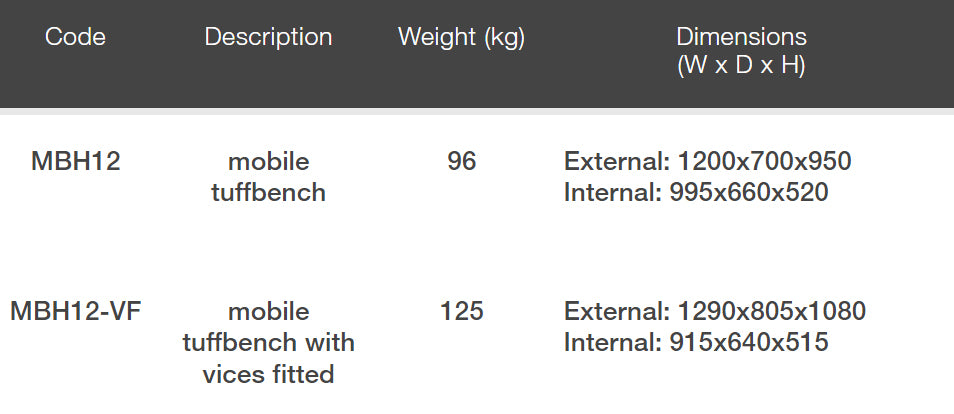
Task: Click the (W x D x H) header subtitle
Action: coord(741,67)
